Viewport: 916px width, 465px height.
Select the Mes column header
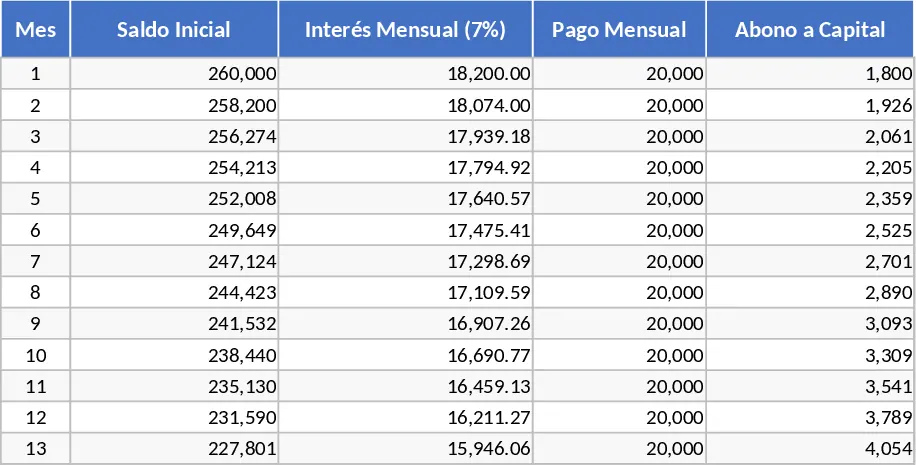coord(35,29)
